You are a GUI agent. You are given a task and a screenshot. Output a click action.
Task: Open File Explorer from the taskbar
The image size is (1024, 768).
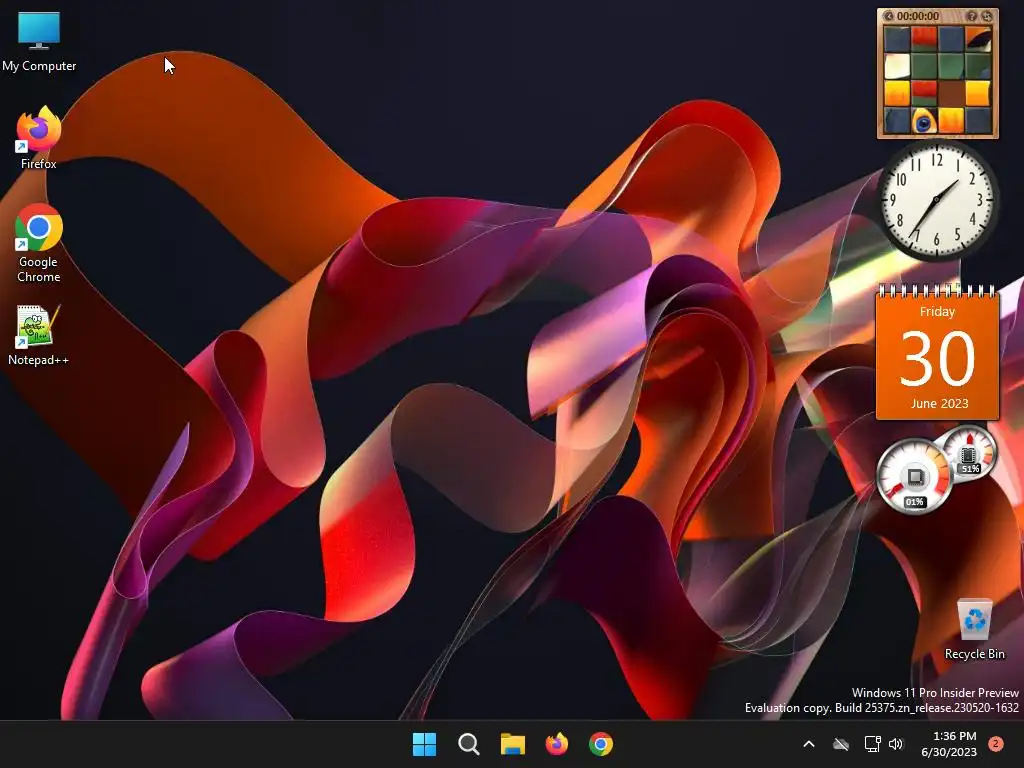[513, 744]
